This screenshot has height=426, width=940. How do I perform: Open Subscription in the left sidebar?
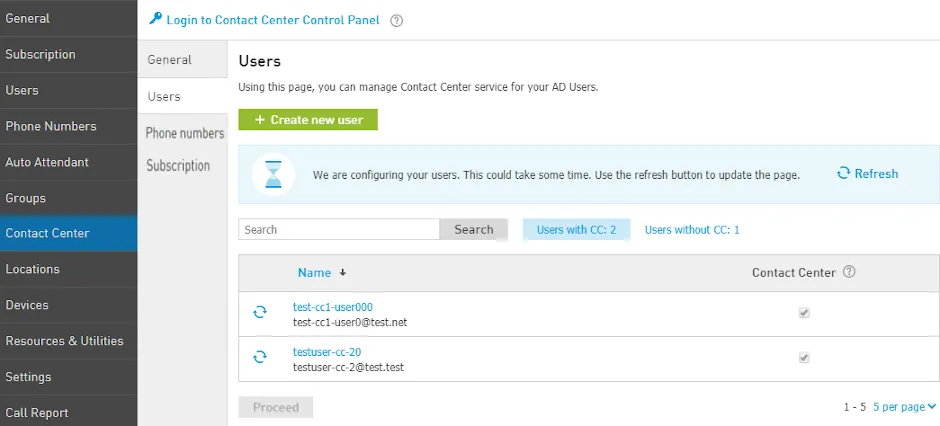68,54
